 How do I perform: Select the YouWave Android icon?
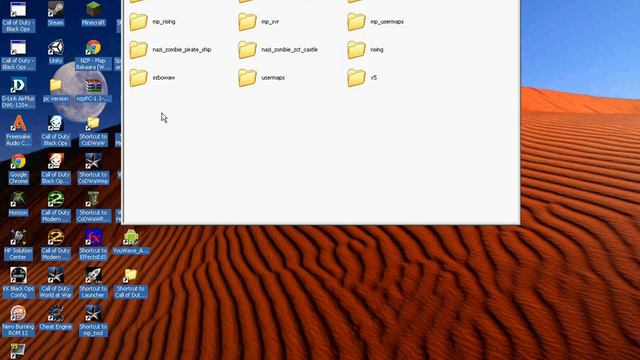pyautogui.click(x=131, y=242)
